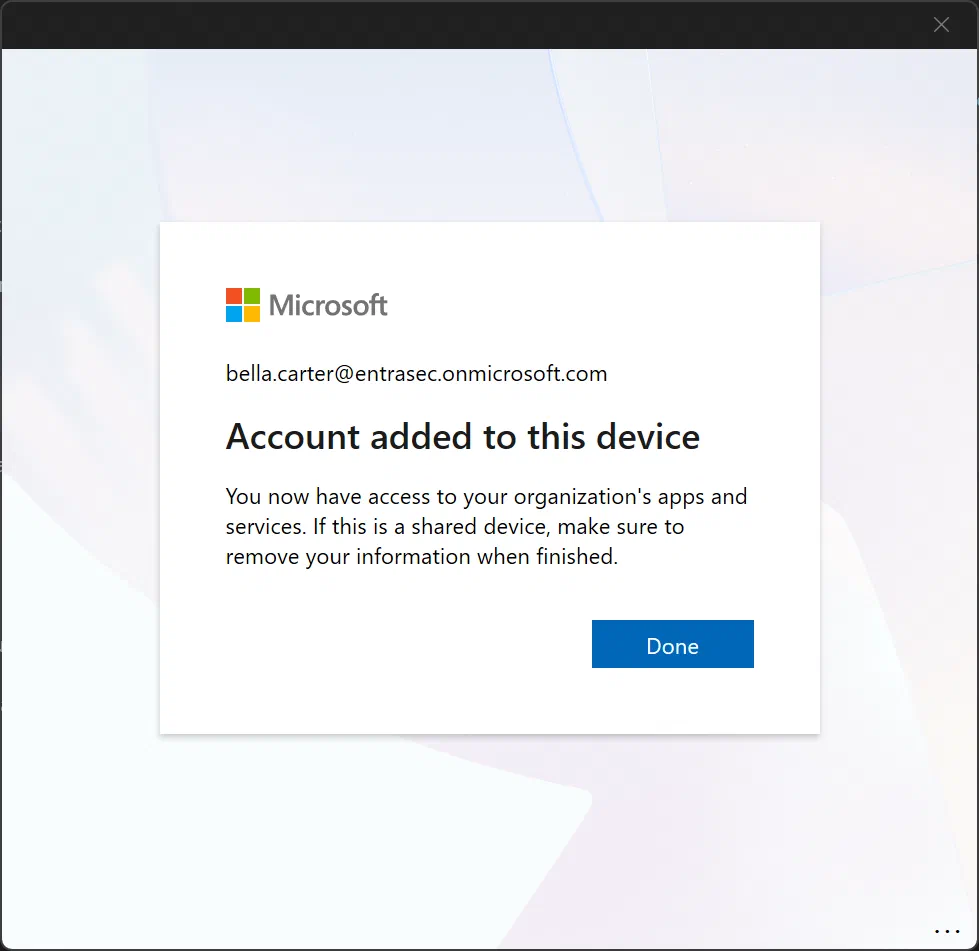Click the 'Account added to this device' heading

click(x=463, y=436)
